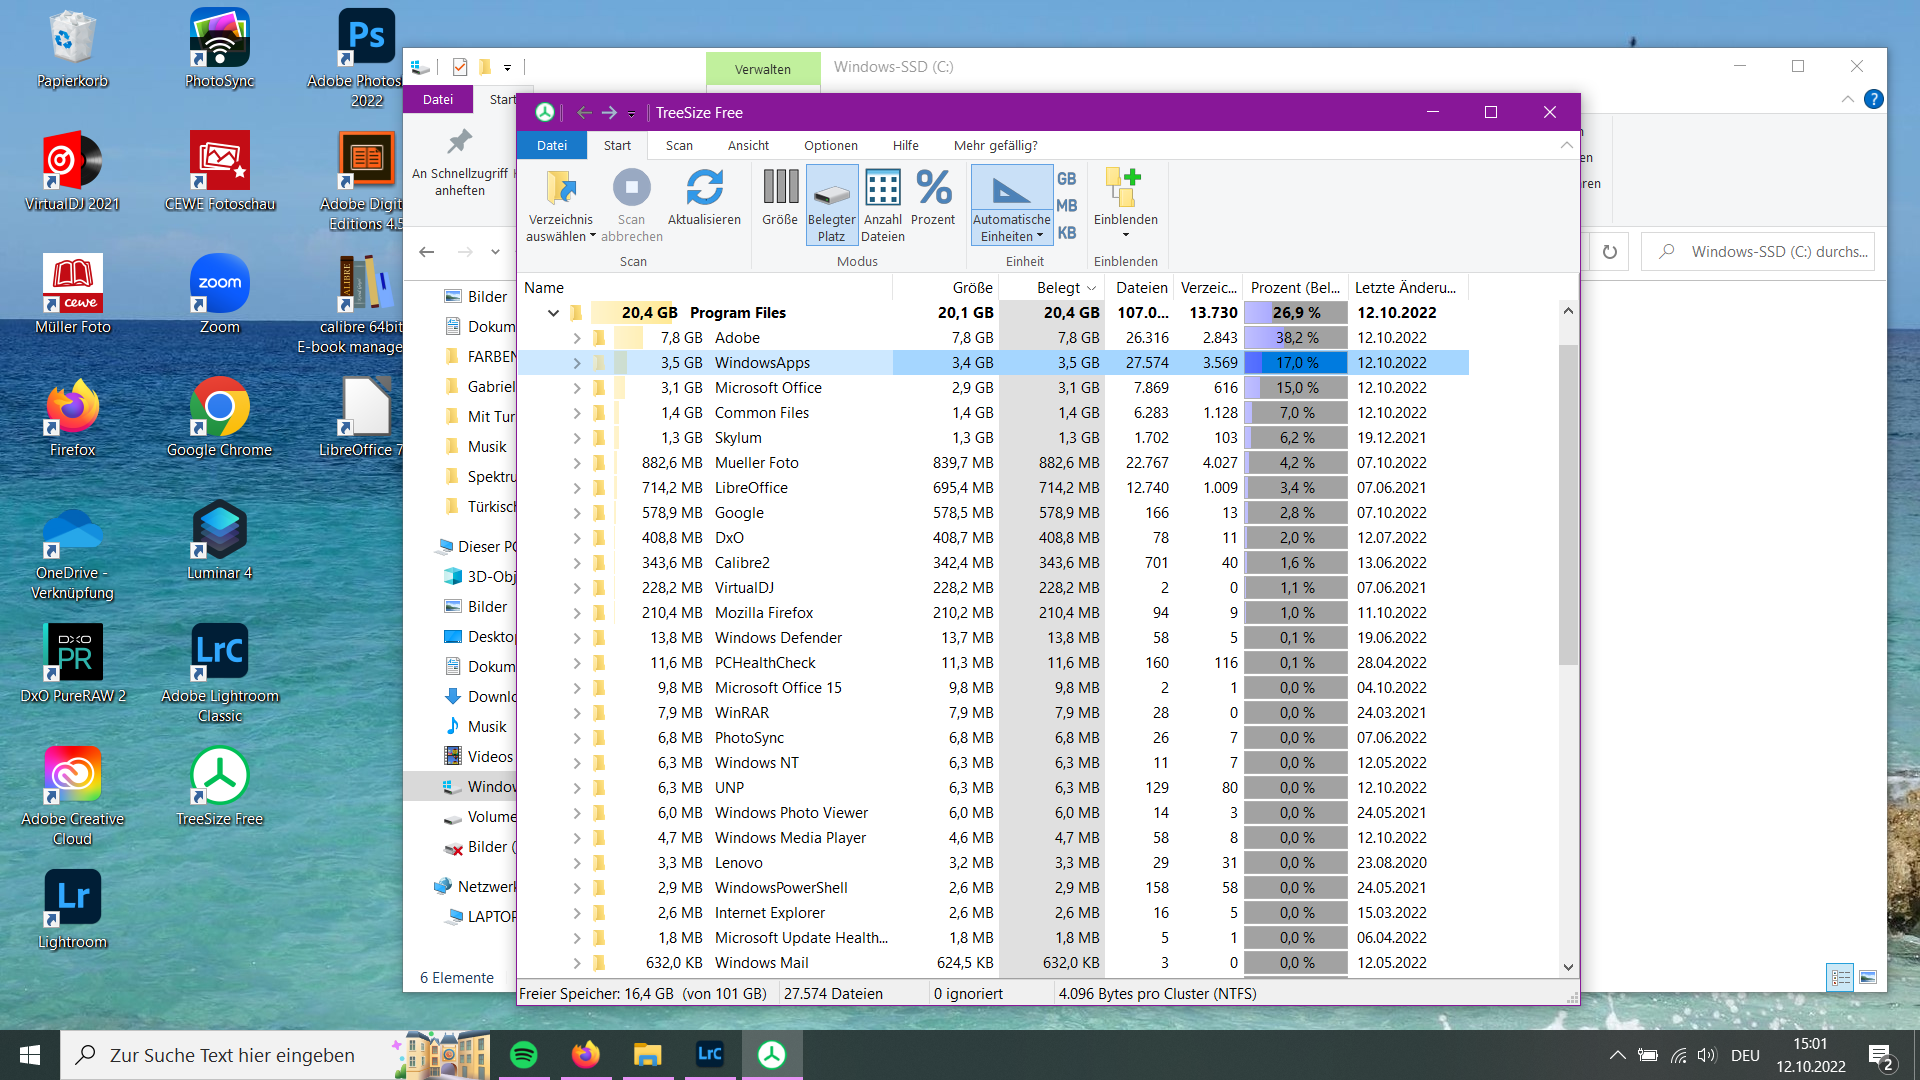Open the Scan ribbon tab

(679, 145)
